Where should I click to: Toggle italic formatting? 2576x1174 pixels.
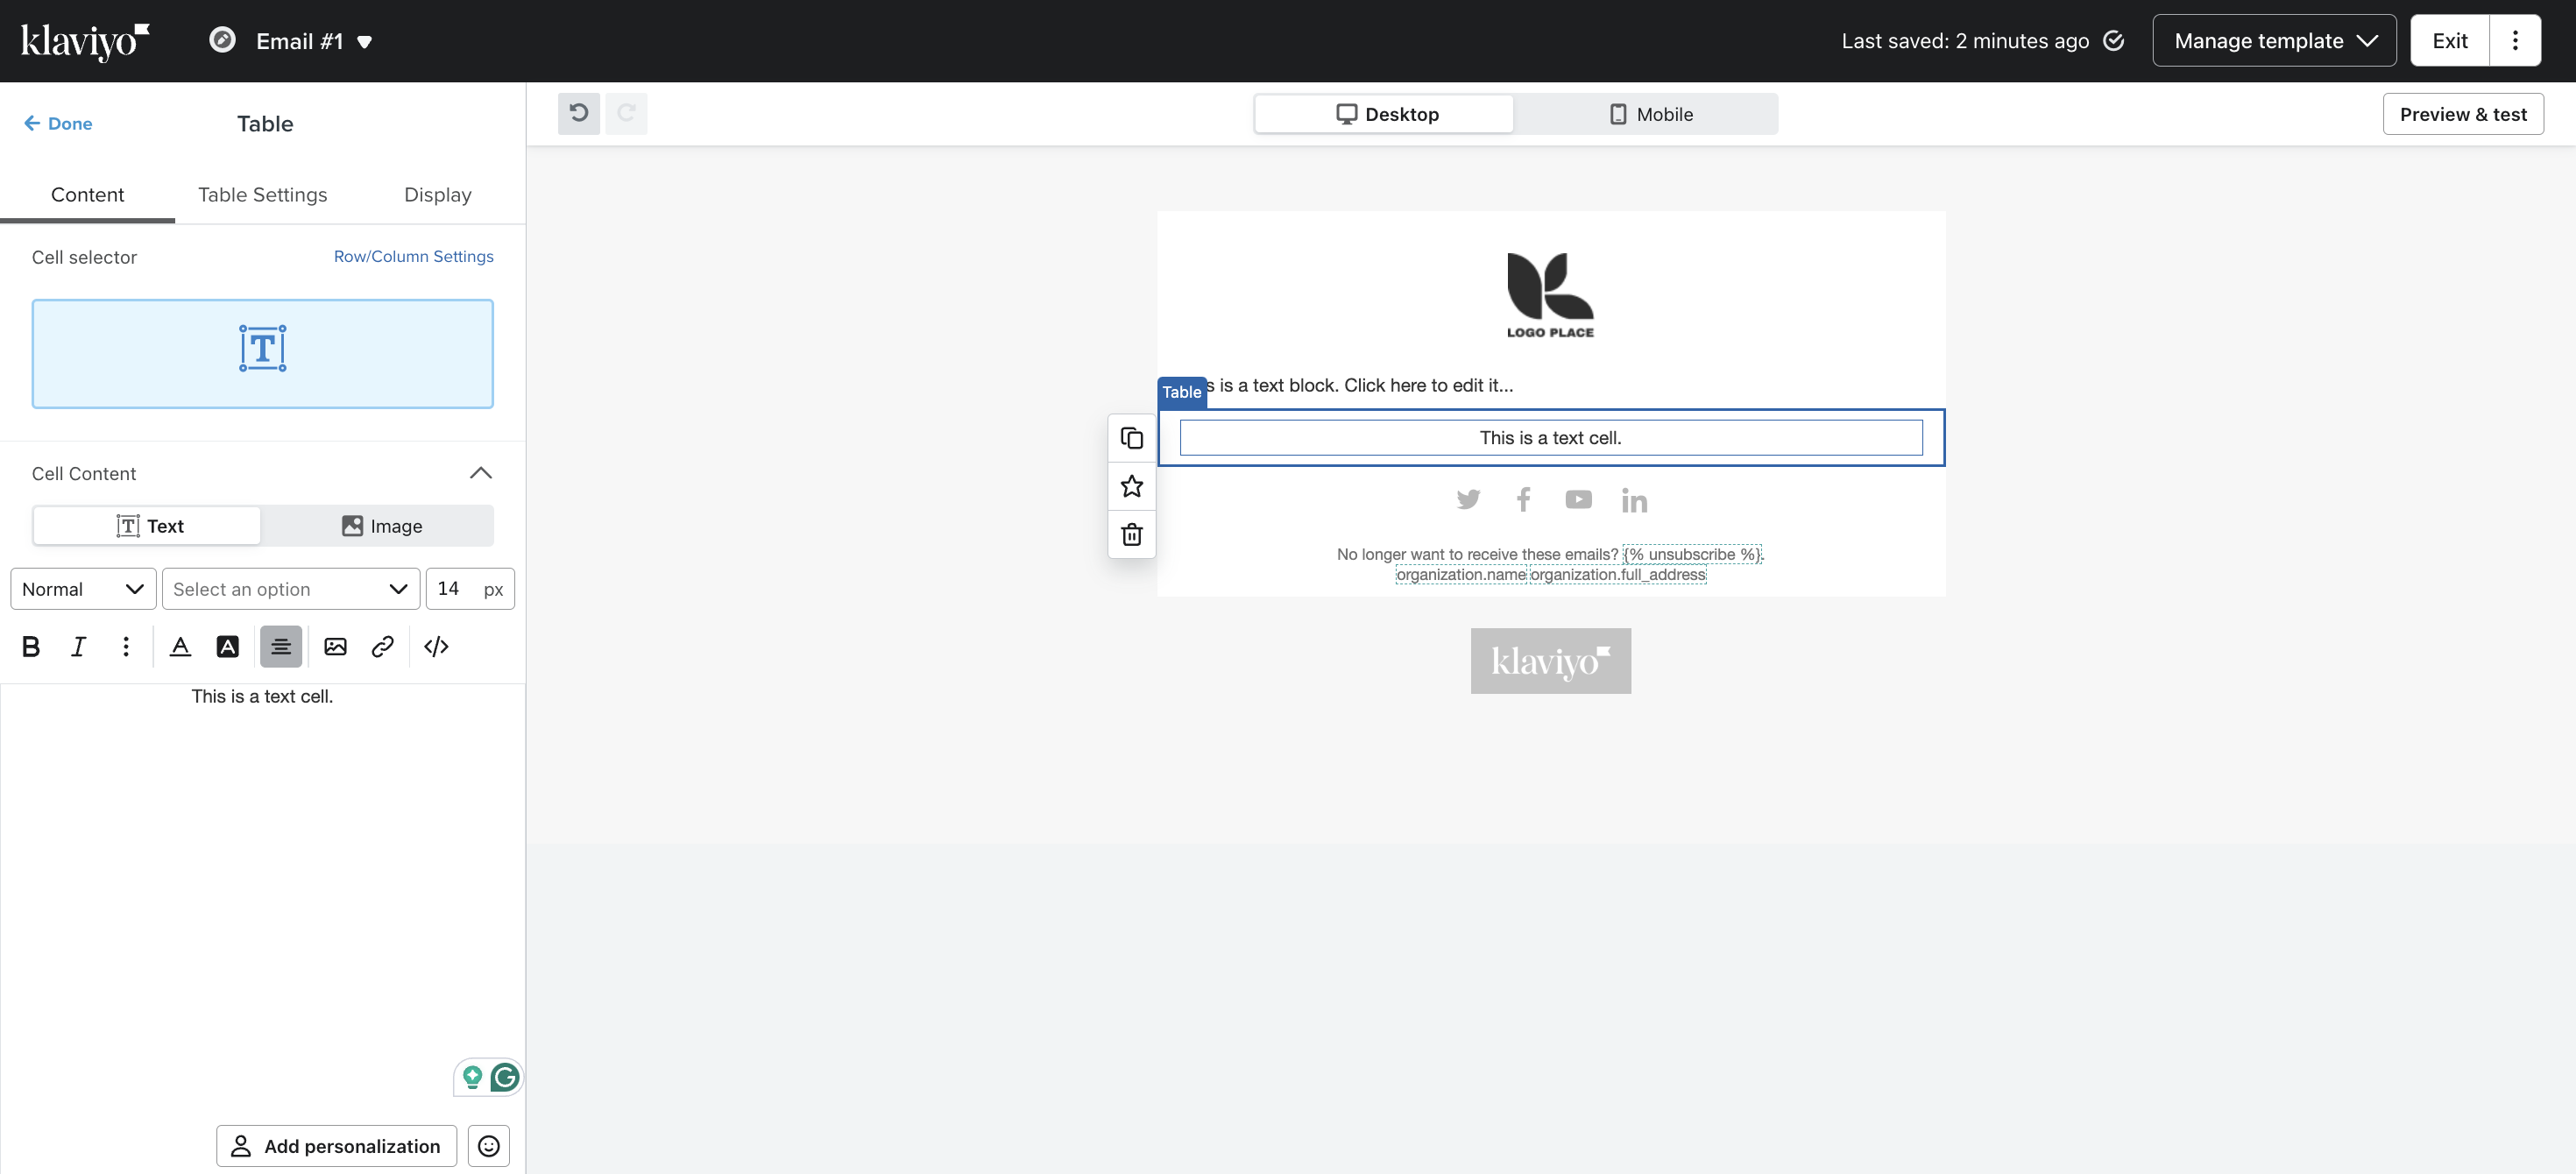[x=78, y=647]
